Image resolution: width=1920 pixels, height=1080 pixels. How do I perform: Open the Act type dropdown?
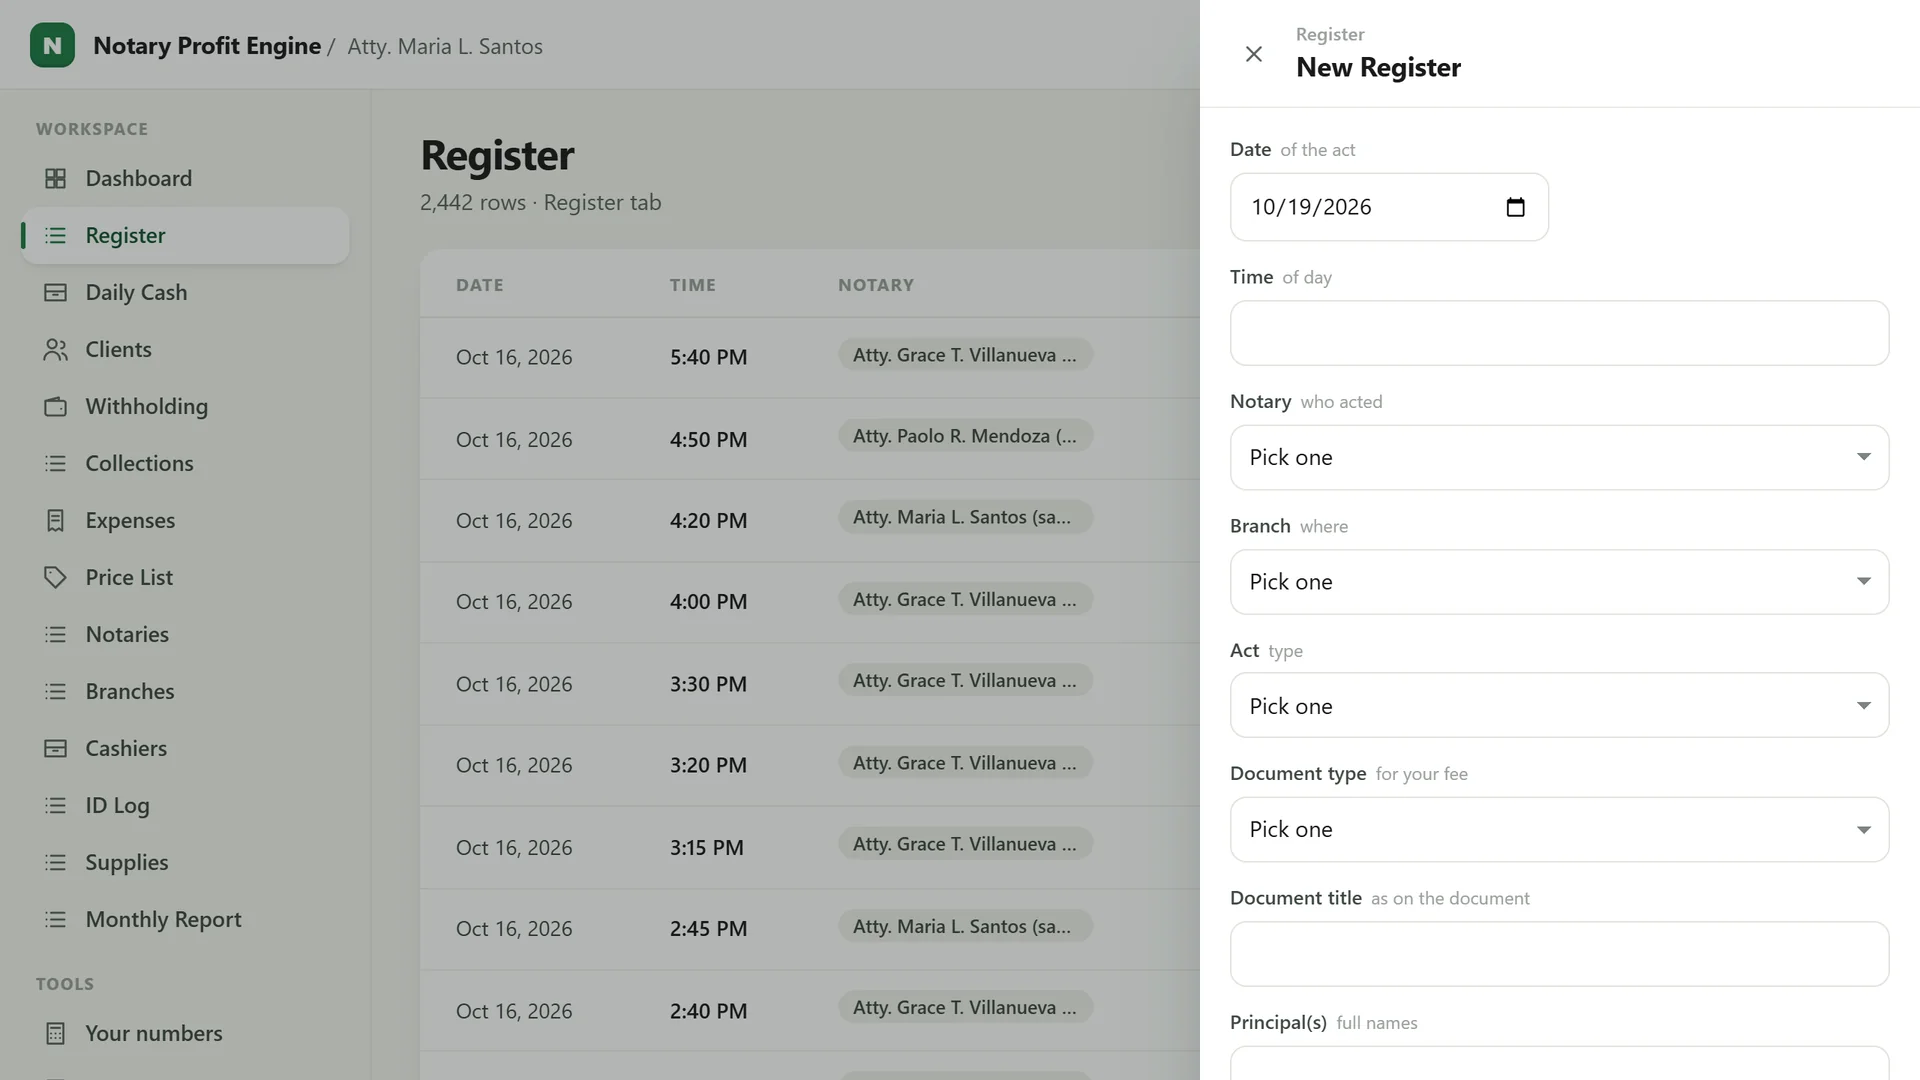tap(1559, 705)
